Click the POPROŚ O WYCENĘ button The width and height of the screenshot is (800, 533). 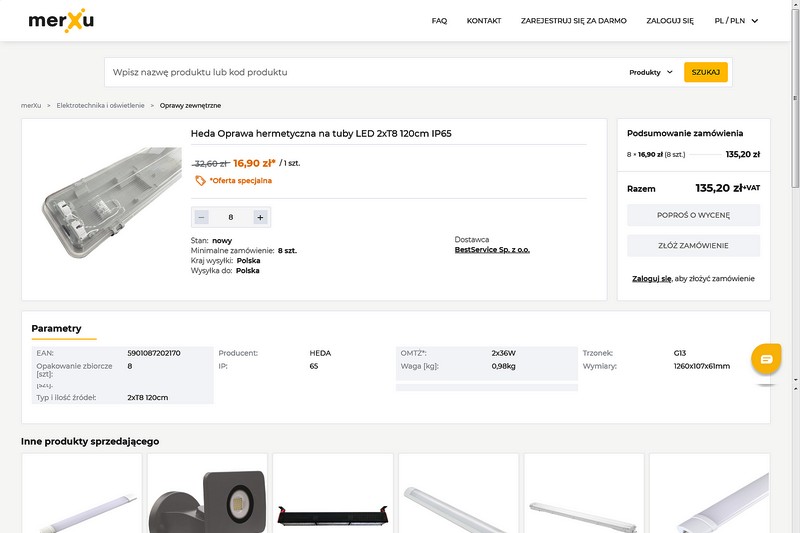click(693, 215)
